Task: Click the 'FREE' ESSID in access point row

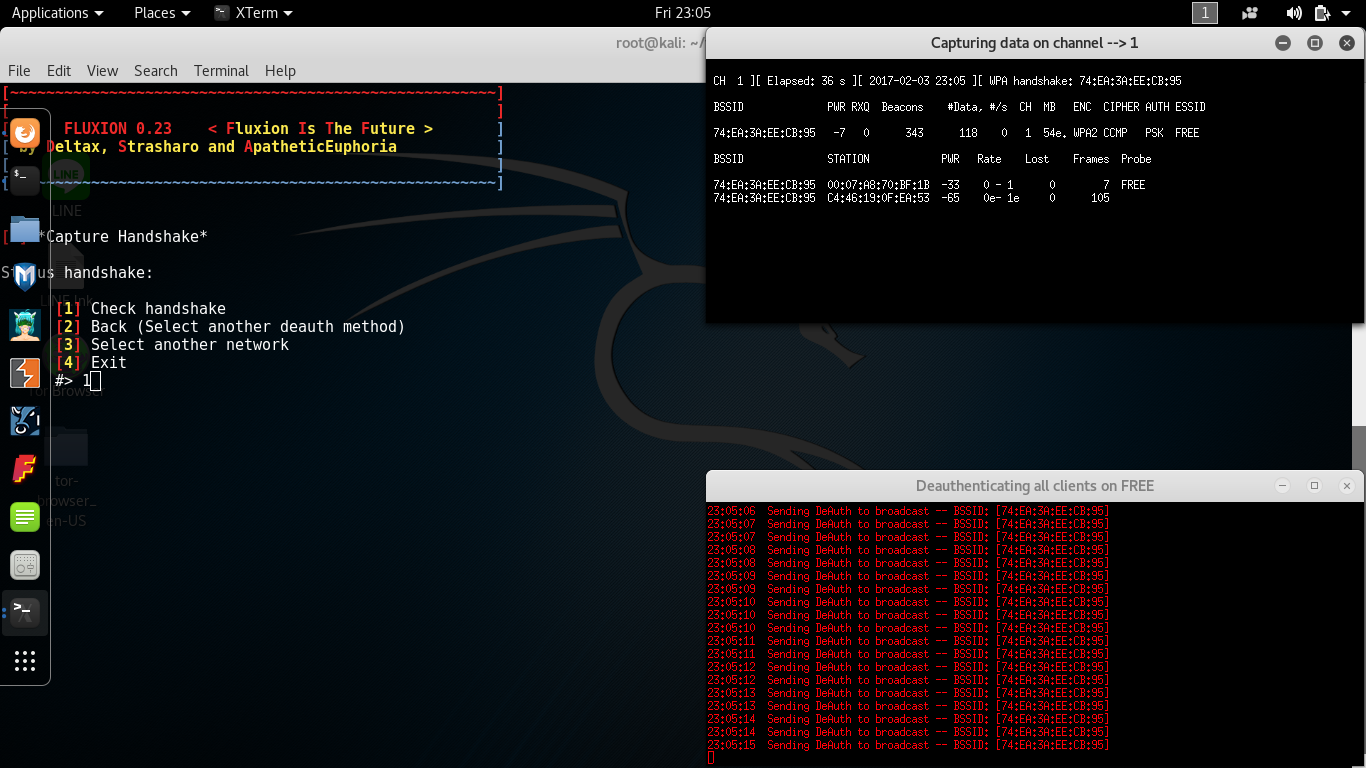Action: pos(1187,133)
